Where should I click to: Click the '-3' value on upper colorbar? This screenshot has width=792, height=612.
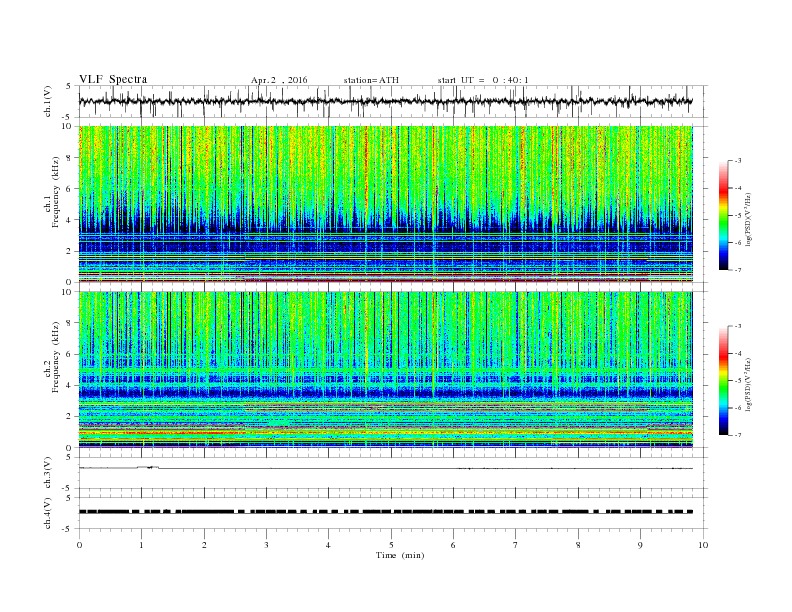point(738,161)
